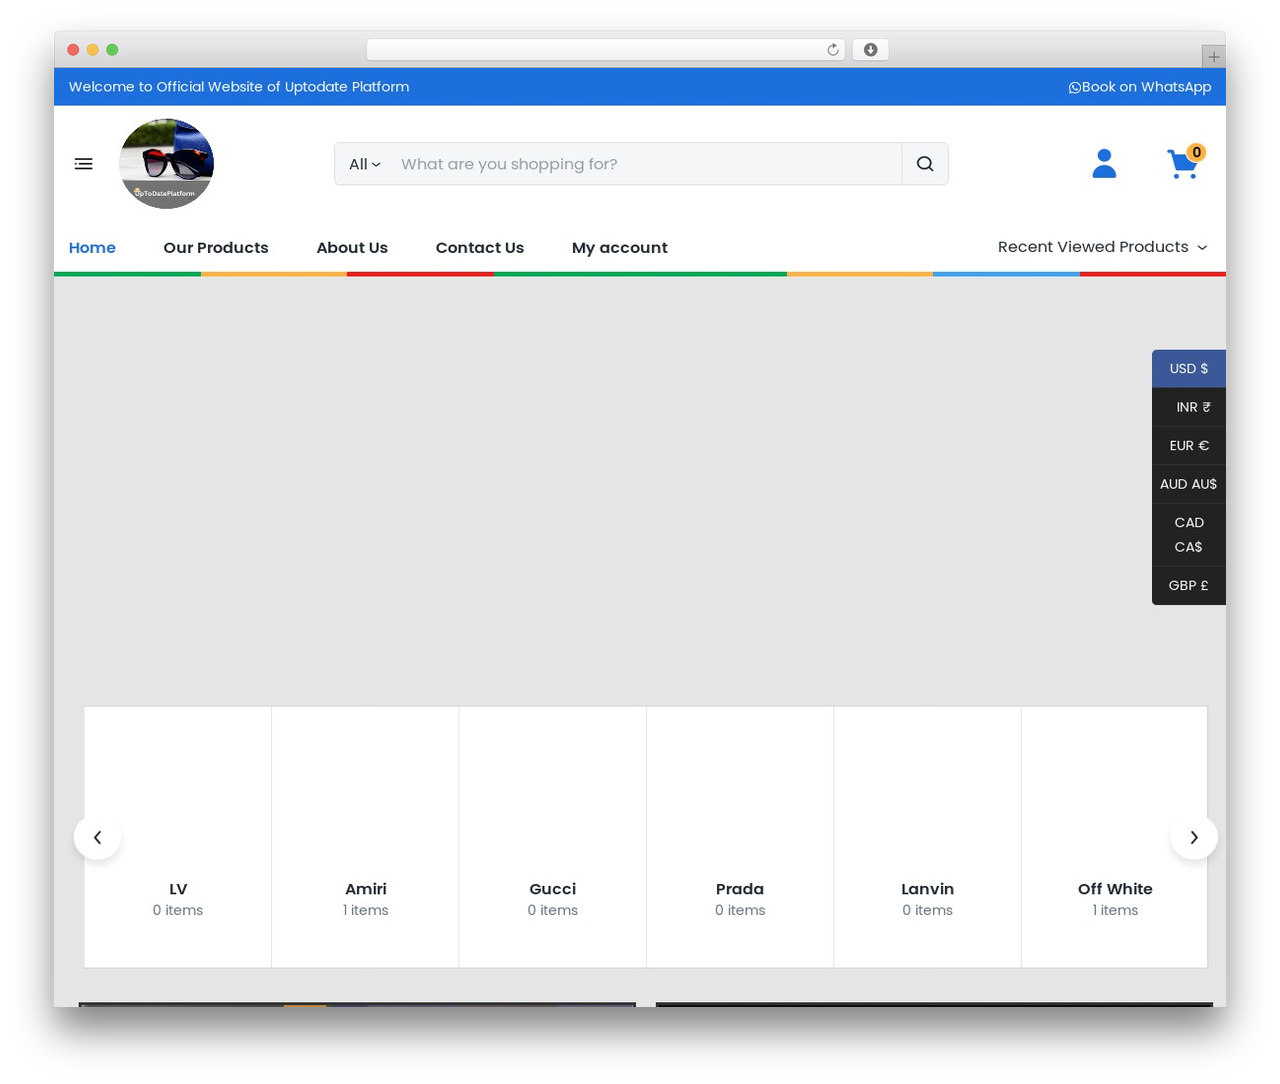Open the Gucci brand category
1280x1084 pixels.
(x=553, y=837)
